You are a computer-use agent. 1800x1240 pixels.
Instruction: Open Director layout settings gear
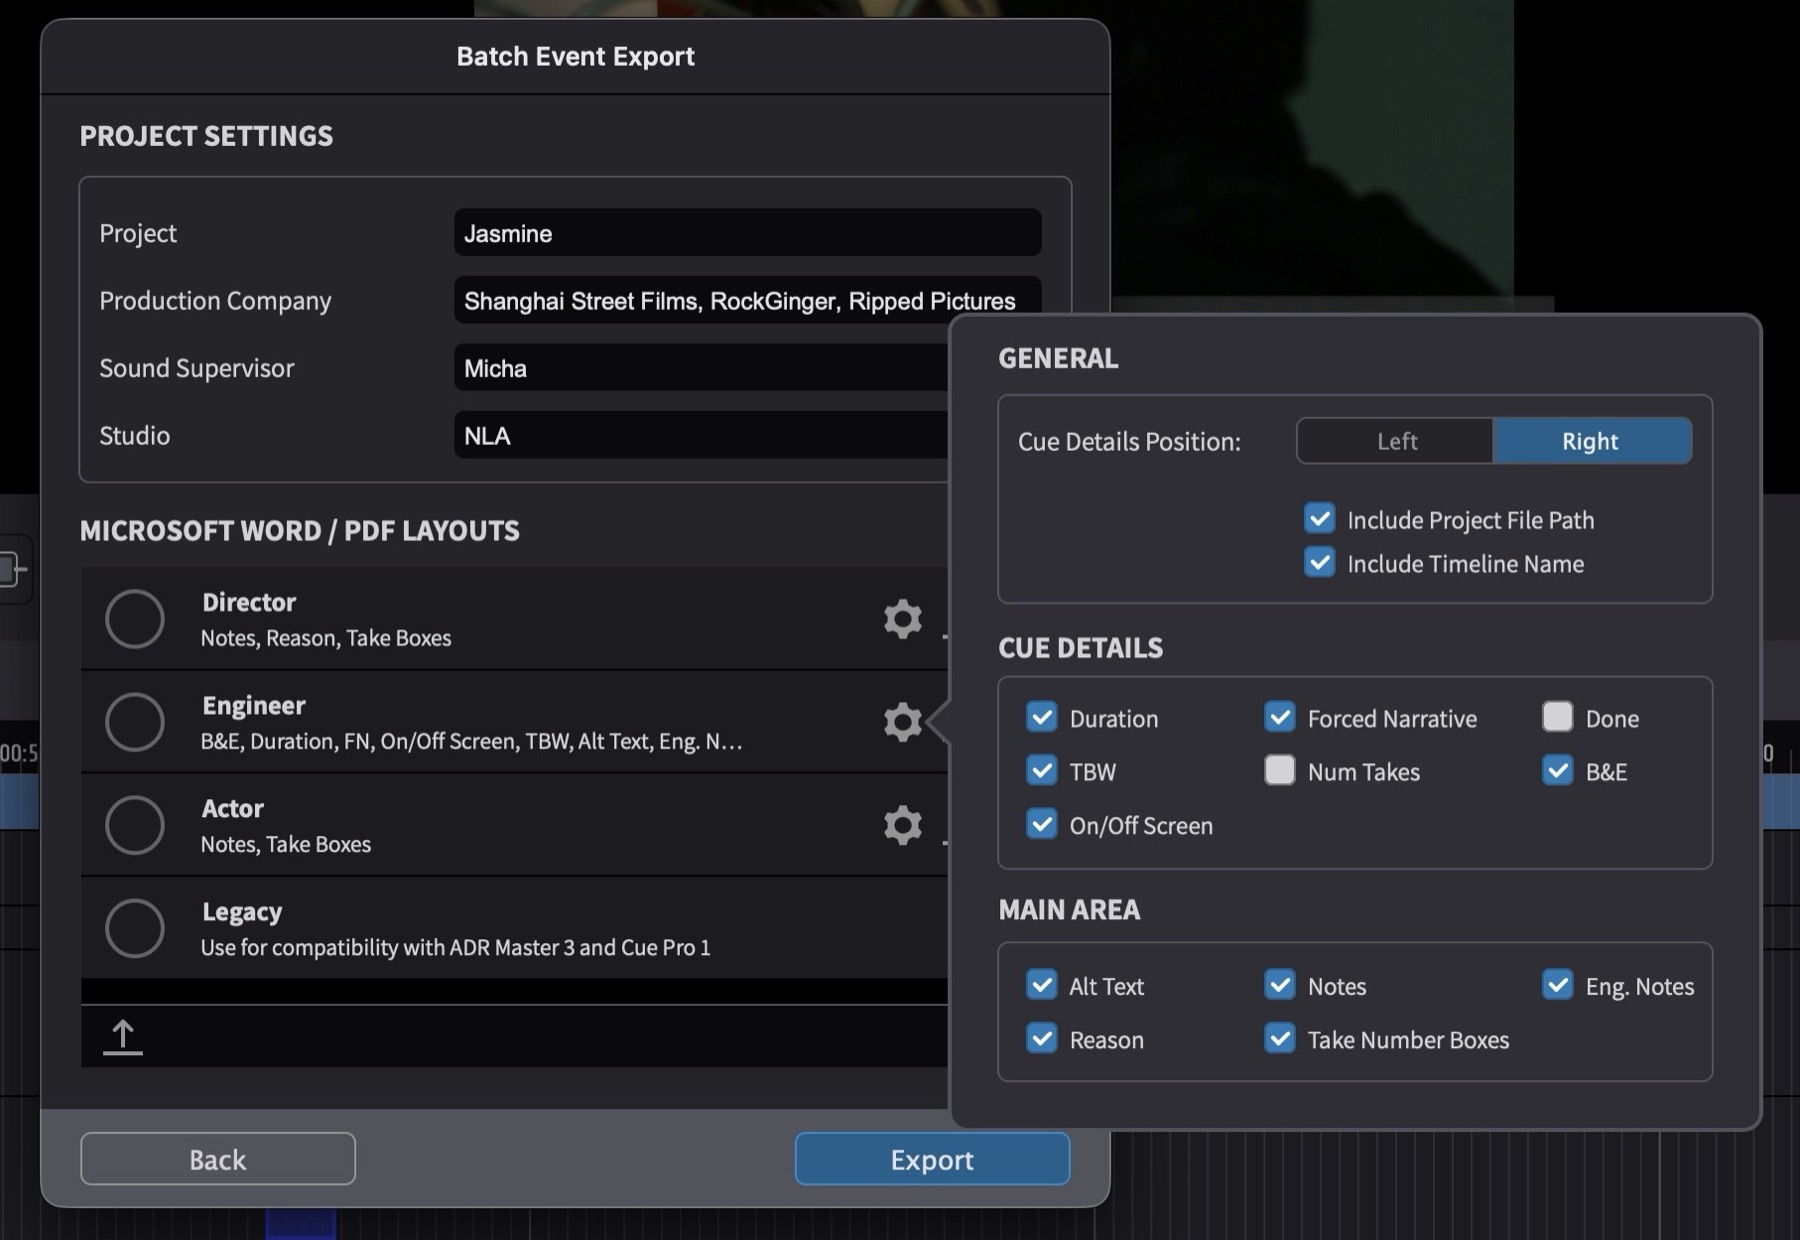pyautogui.click(x=902, y=619)
